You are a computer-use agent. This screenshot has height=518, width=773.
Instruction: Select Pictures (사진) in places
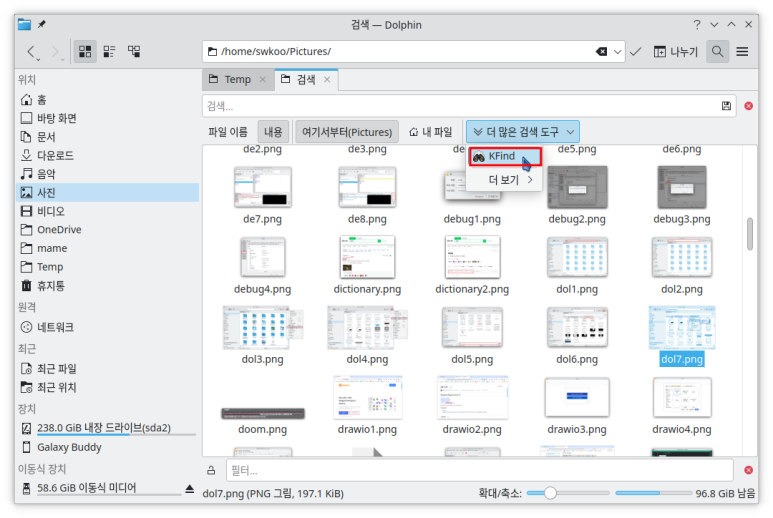tap(107, 193)
